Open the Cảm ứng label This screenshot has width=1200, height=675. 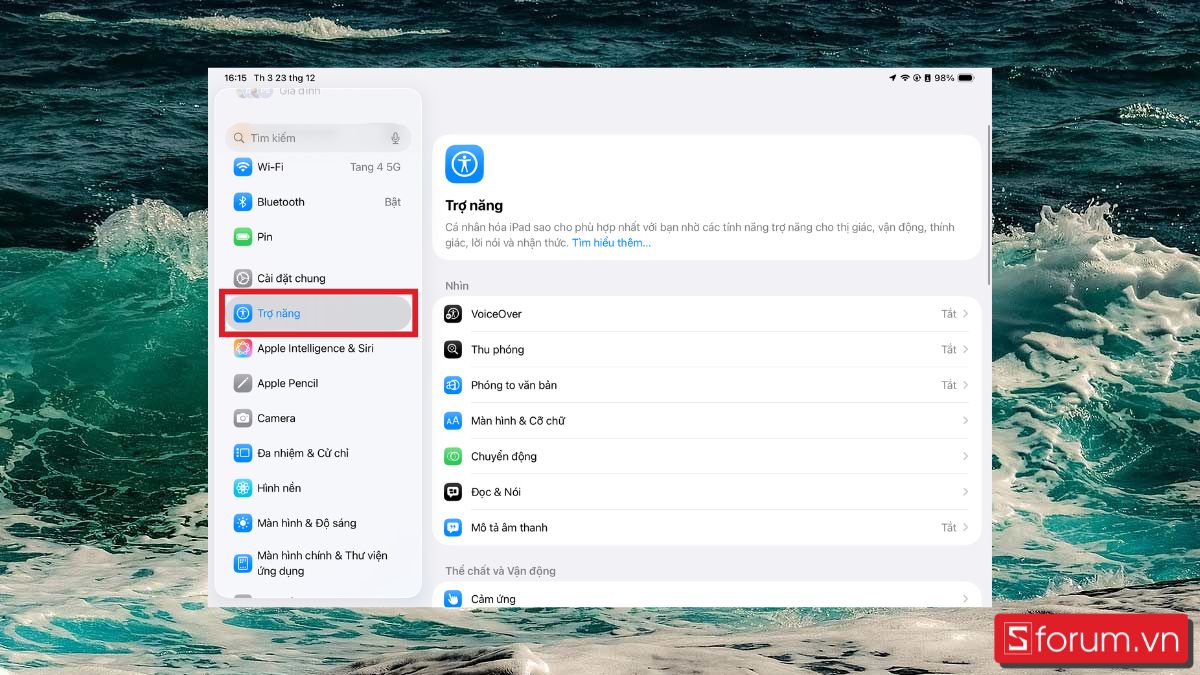tap(493, 599)
